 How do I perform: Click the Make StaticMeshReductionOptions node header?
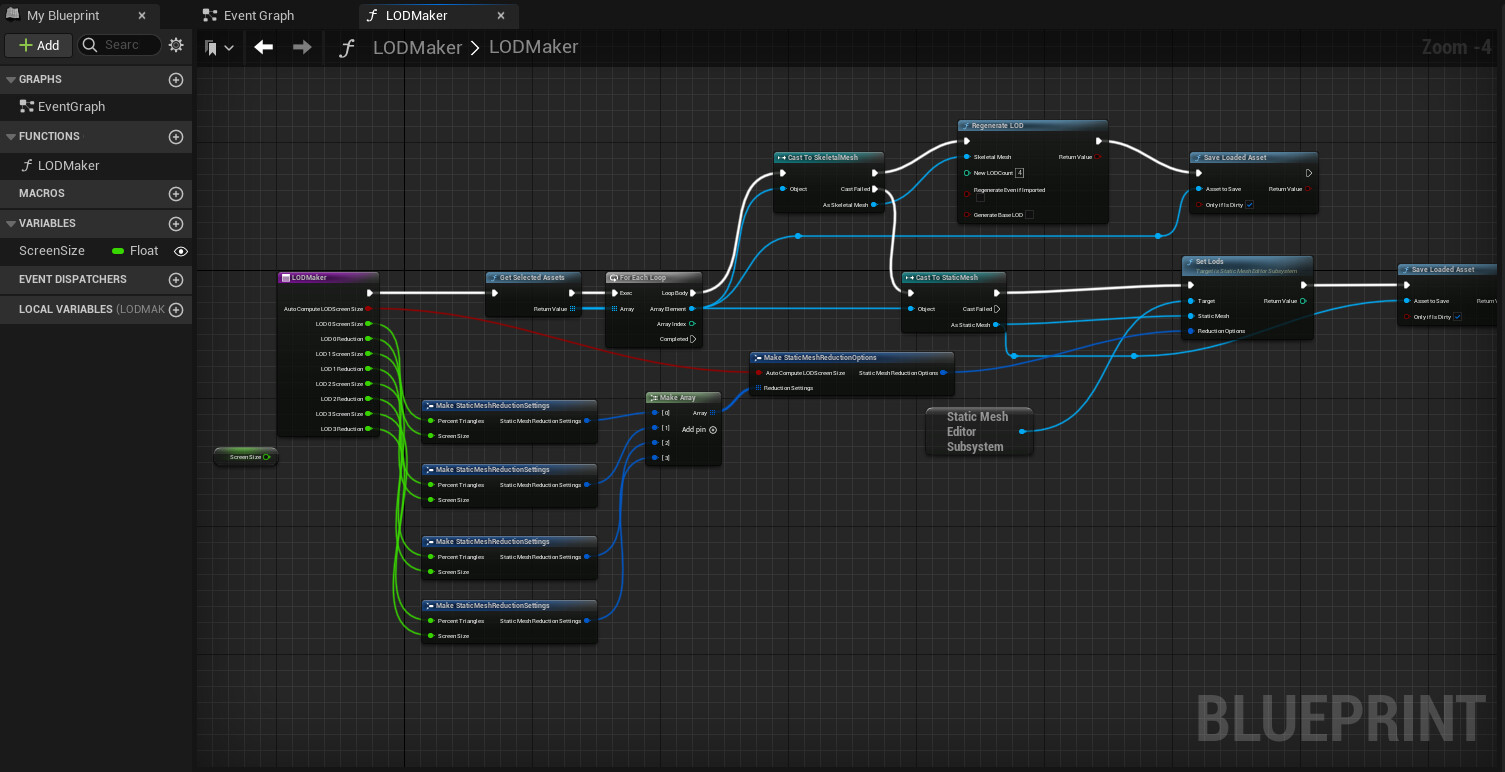click(852, 357)
